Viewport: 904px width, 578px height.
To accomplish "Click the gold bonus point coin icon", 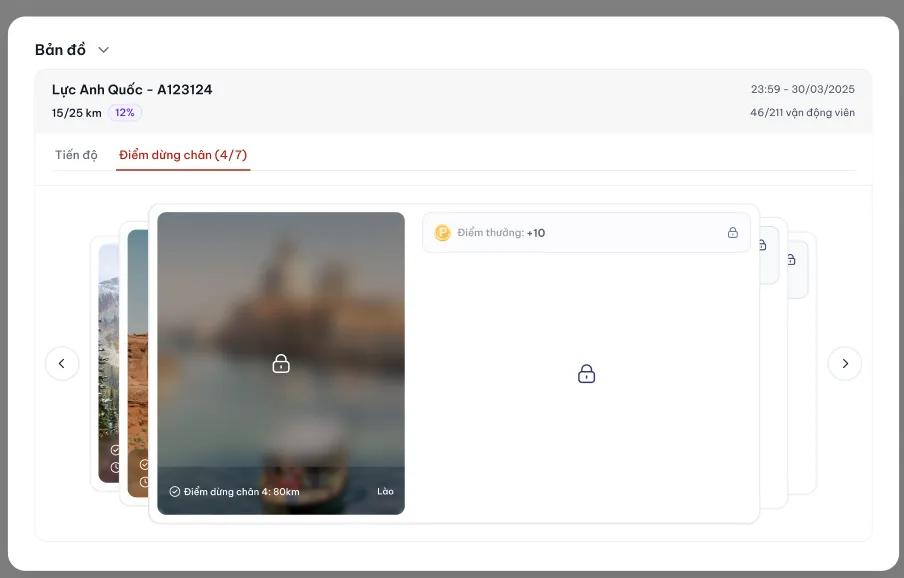I will (442, 233).
